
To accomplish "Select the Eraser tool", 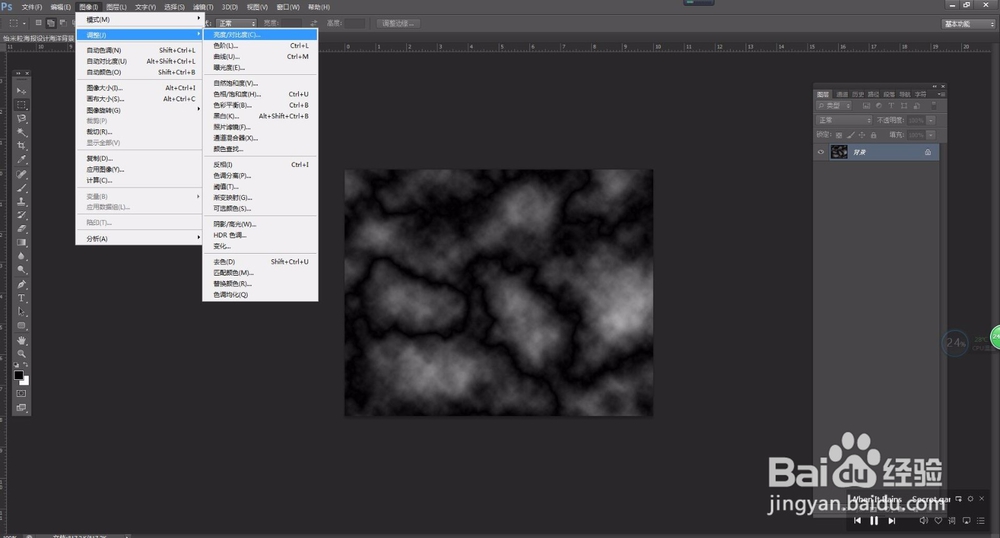I will coord(21,229).
